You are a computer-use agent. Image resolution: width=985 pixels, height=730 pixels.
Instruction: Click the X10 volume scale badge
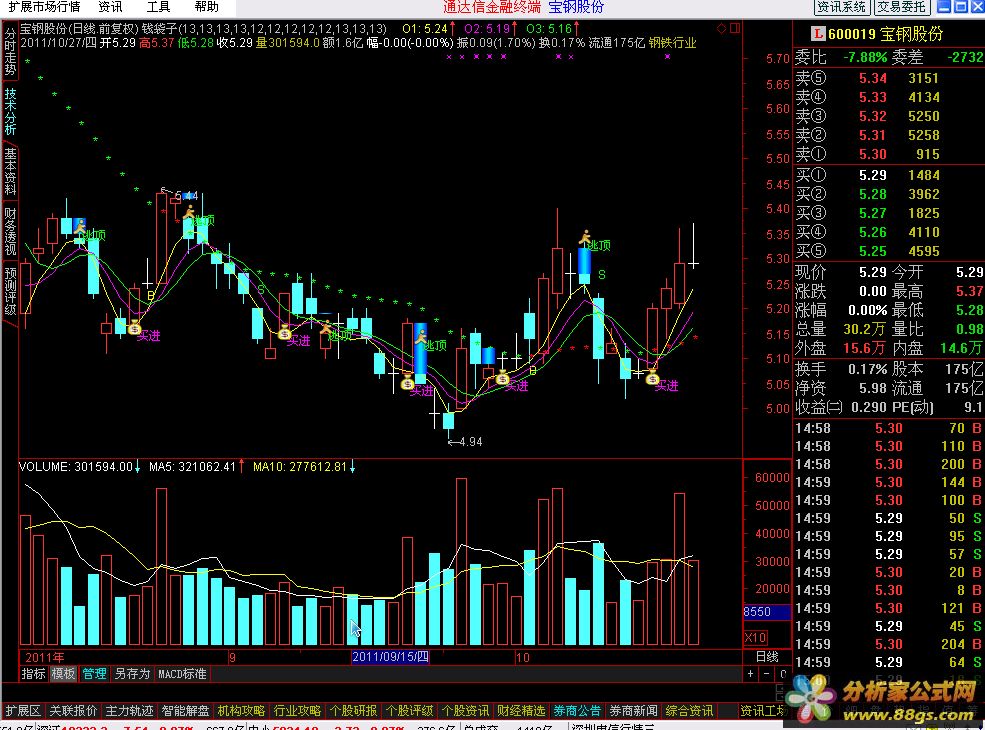755,638
